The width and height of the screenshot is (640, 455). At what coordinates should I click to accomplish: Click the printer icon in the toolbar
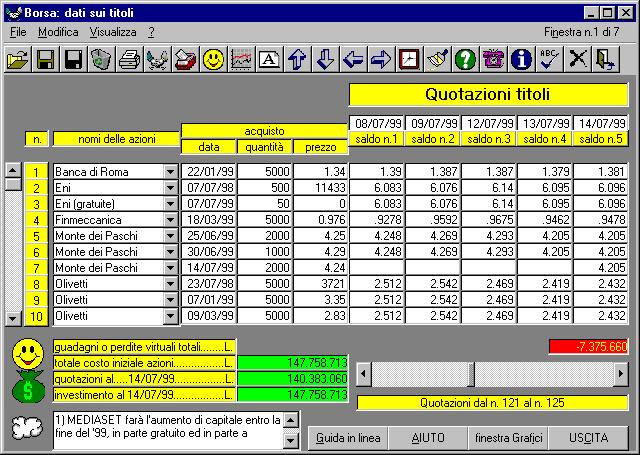click(x=129, y=60)
